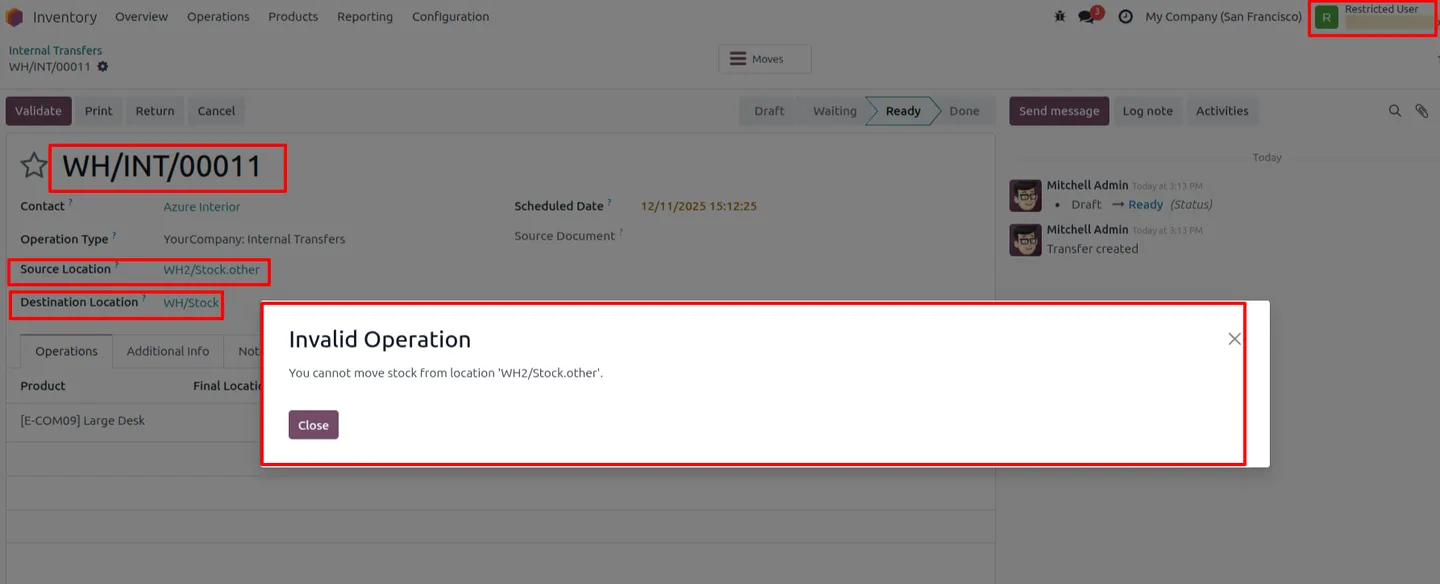Click the Transfer created message text

pos(1092,249)
